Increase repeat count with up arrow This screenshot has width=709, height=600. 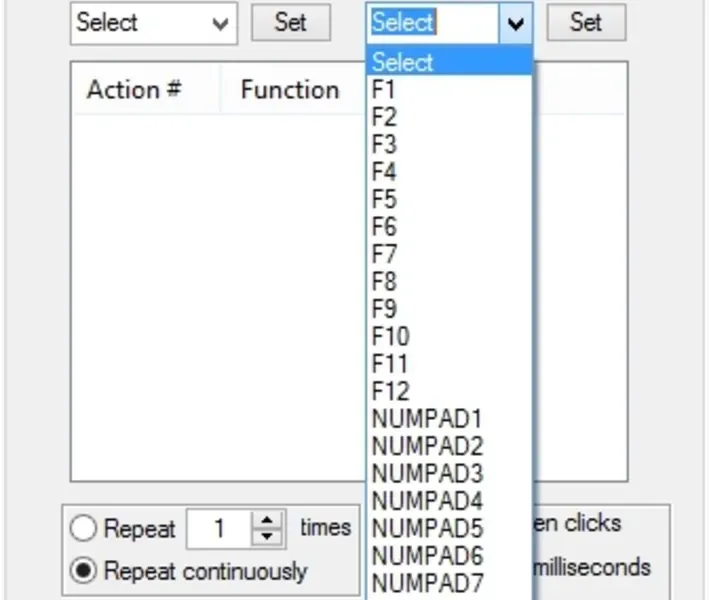[266, 521]
